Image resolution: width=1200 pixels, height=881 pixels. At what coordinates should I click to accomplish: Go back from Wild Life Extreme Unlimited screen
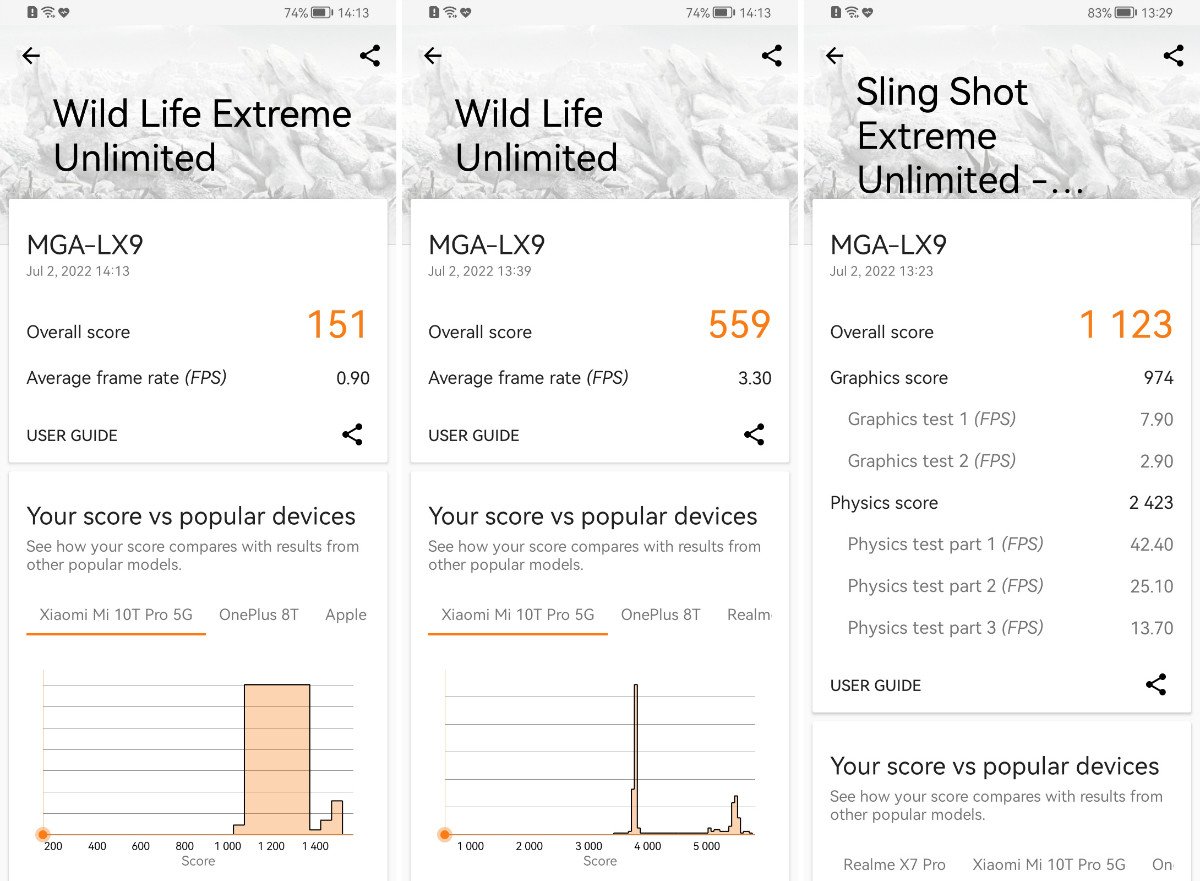[31, 56]
